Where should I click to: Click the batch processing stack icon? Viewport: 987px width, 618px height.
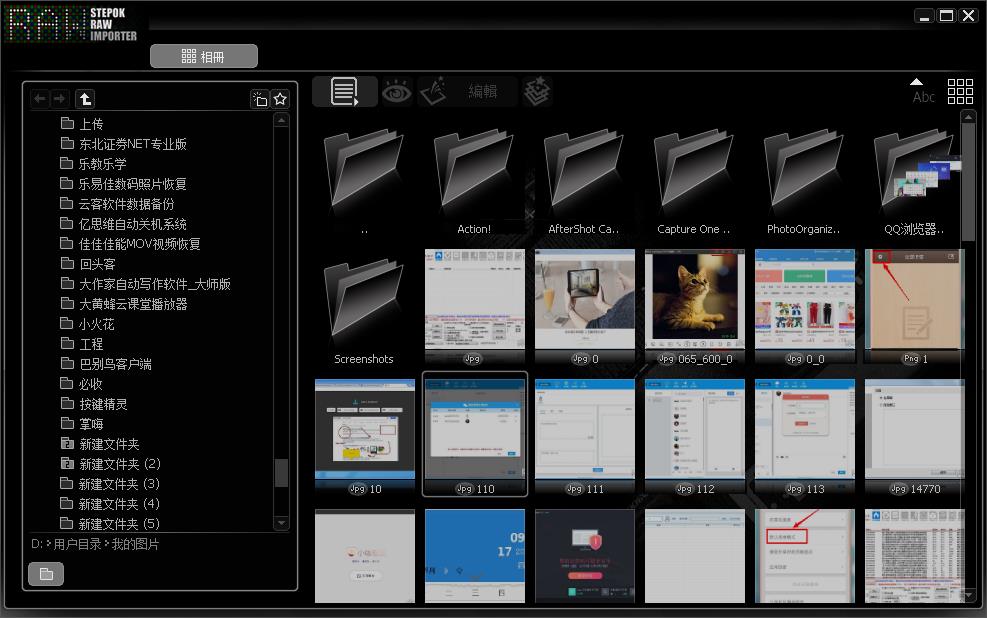point(537,92)
